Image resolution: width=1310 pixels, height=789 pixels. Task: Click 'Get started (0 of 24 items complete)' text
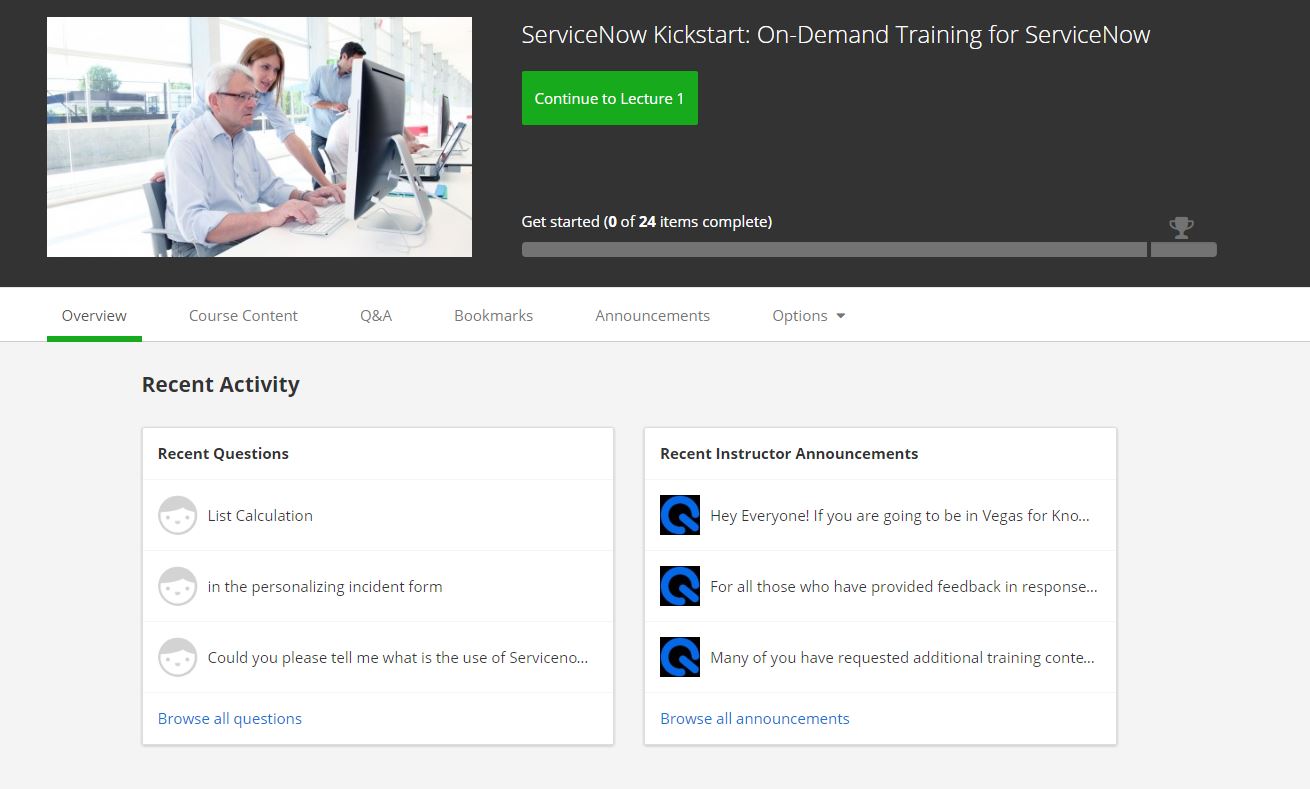[647, 221]
